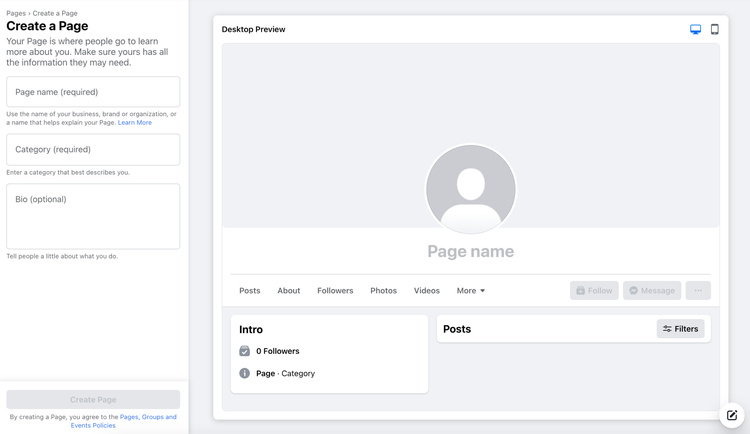Viewport: 750px width, 434px height.
Task: Open the Learn More link
Action: pyautogui.click(x=135, y=122)
